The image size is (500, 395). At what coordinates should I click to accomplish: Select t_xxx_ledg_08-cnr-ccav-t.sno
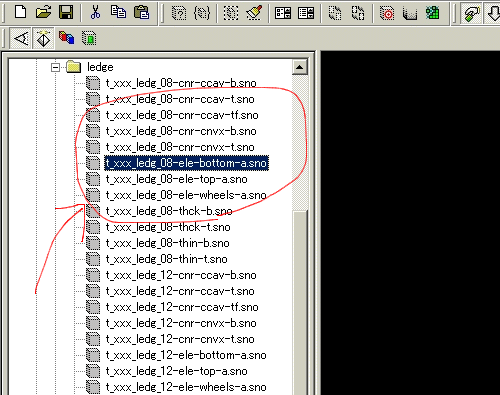(180, 99)
